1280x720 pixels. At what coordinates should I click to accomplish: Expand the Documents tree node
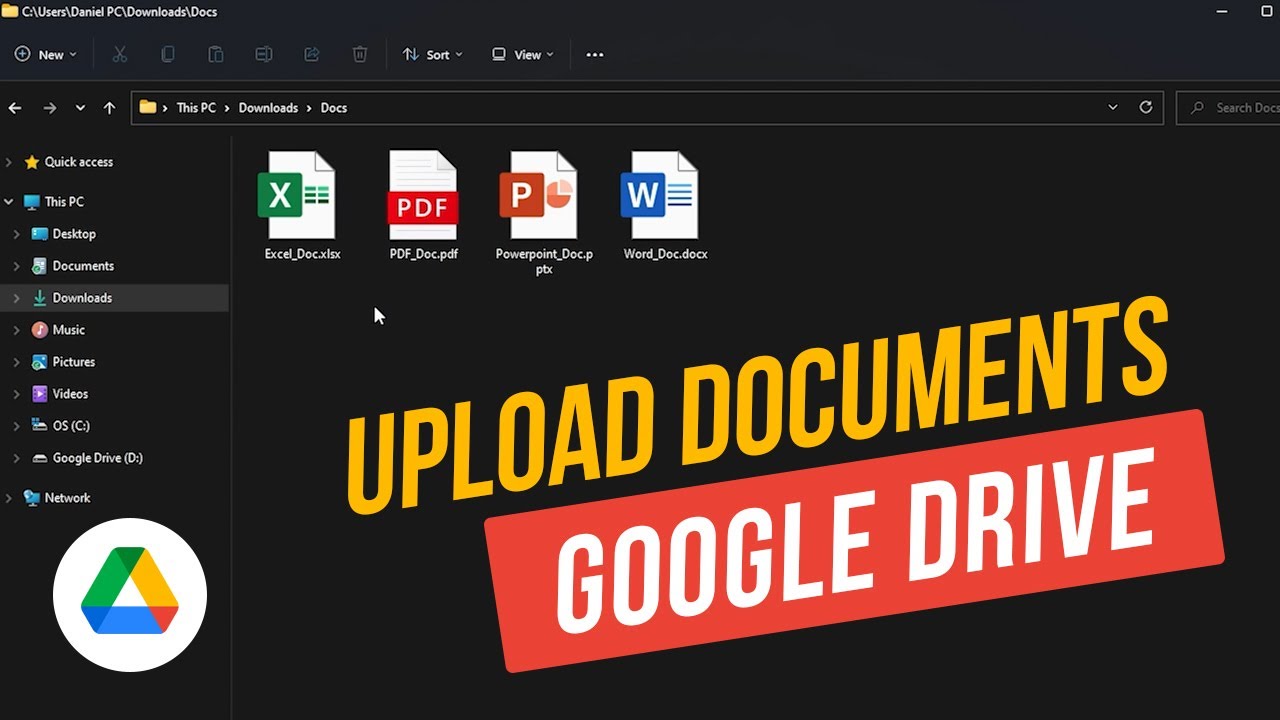16,266
